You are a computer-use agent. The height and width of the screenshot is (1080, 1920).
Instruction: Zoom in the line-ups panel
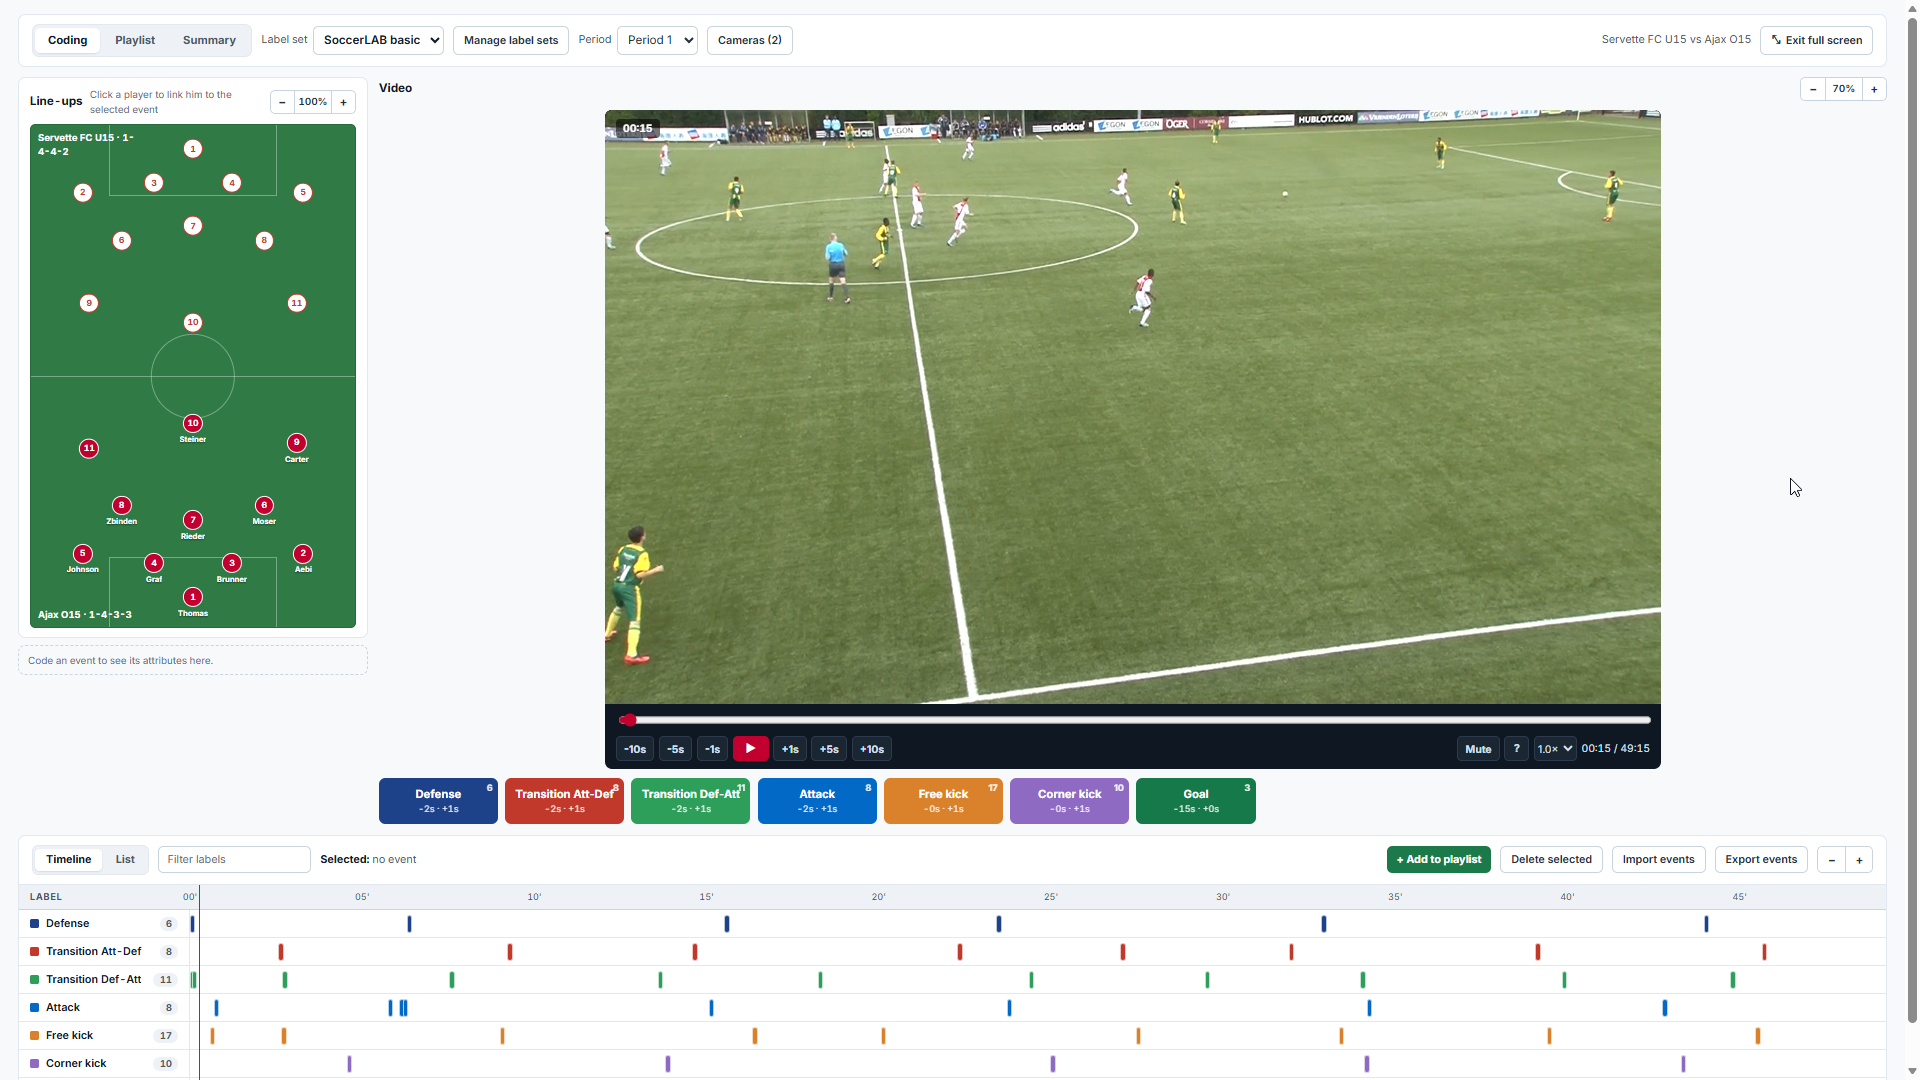tap(343, 102)
